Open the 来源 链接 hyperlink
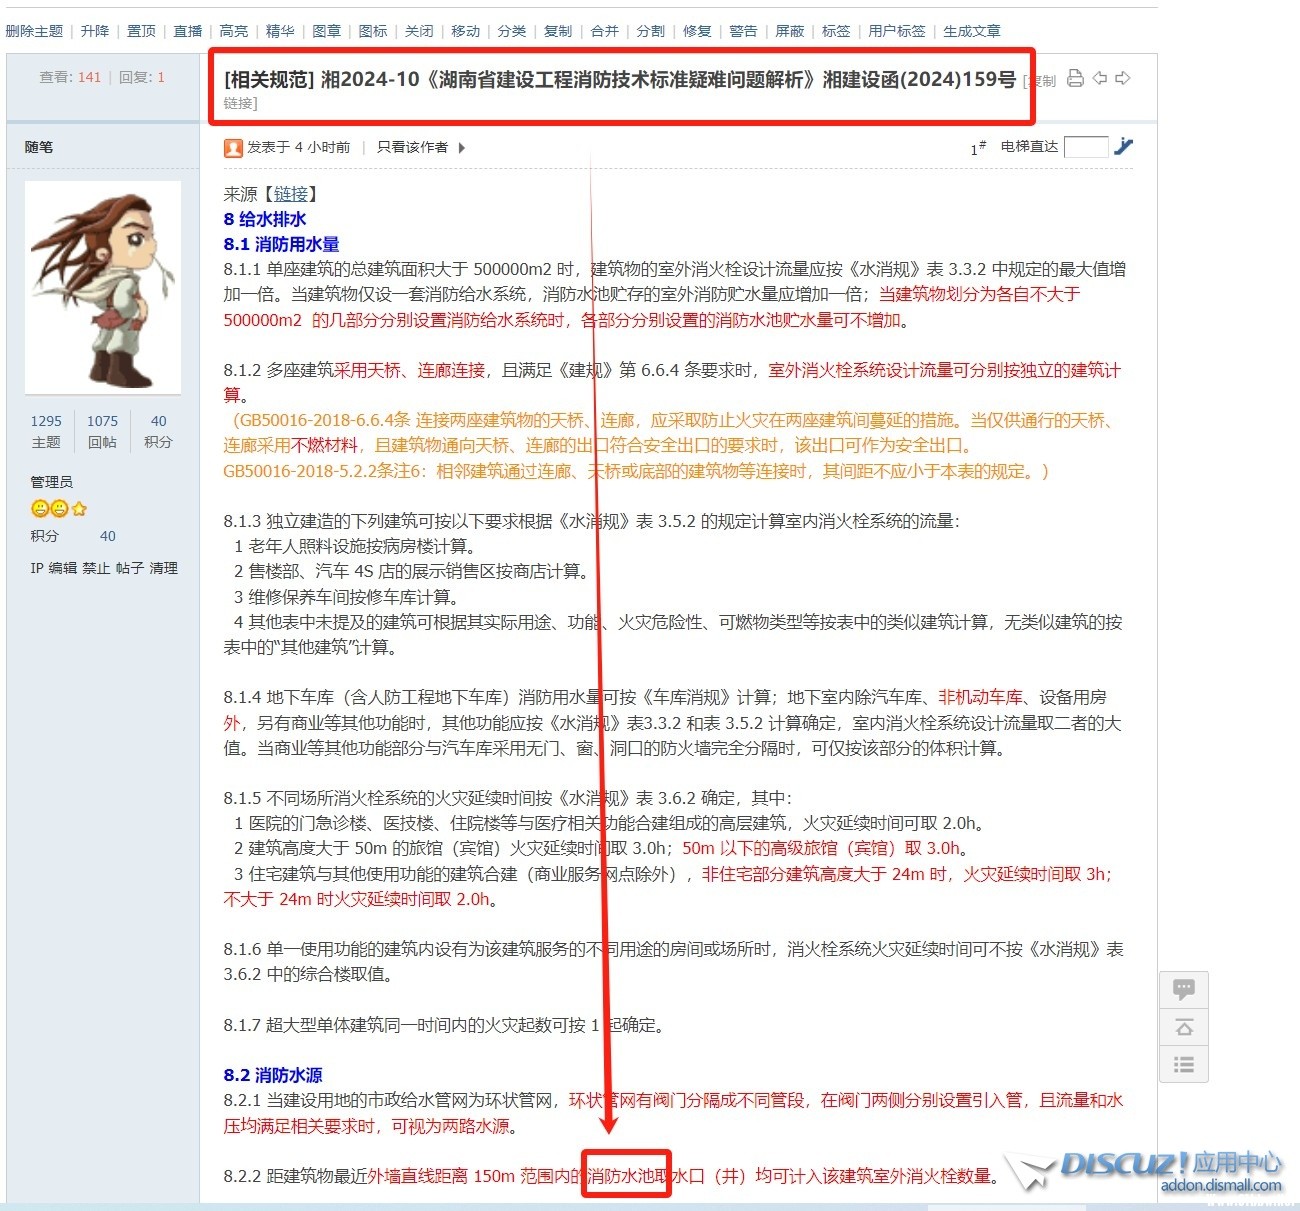This screenshot has width=1300, height=1211. 291,194
